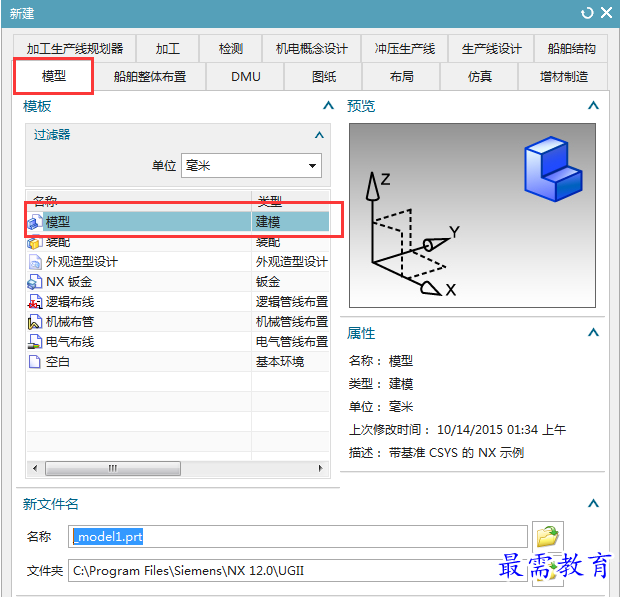Switch to the 船舶结构 tab
This screenshot has width=620, height=597.
point(571,49)
